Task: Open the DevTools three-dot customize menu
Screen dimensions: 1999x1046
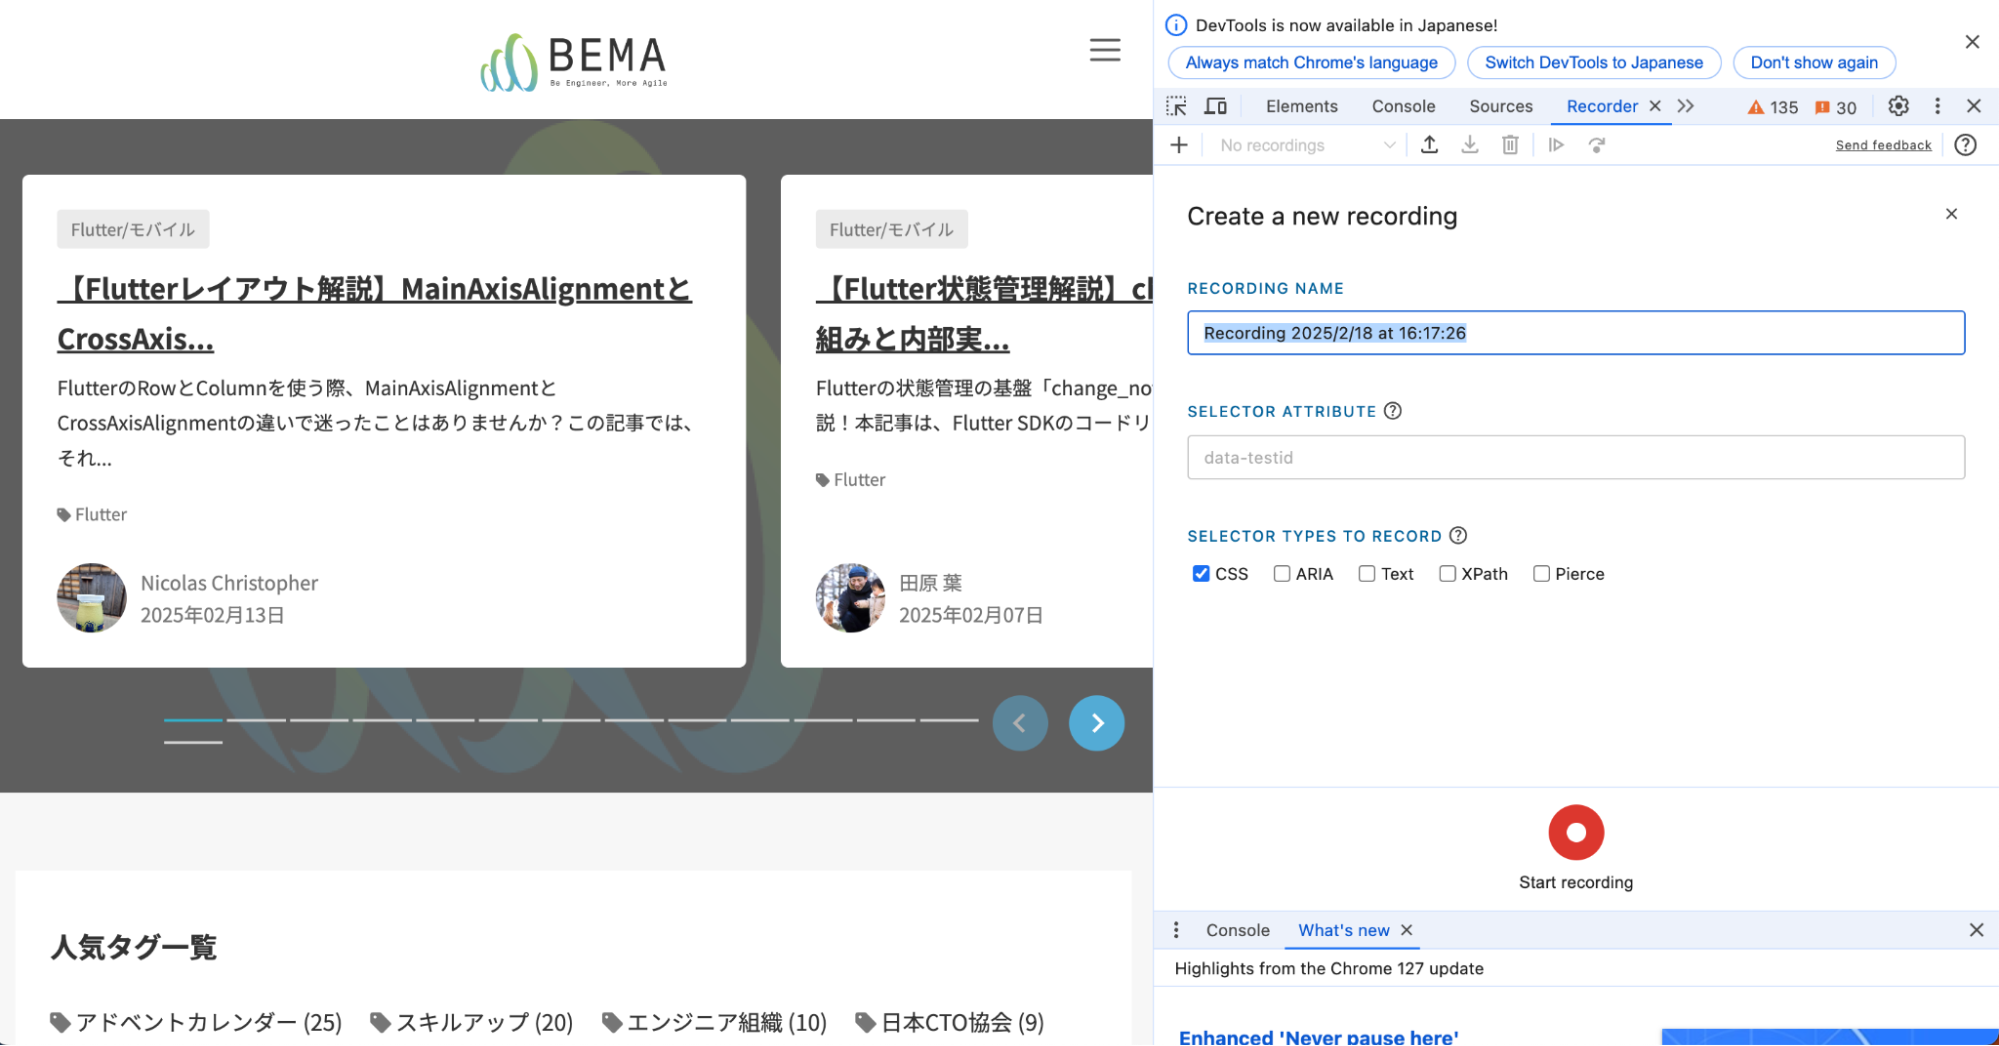Action: pos(1937,106)
